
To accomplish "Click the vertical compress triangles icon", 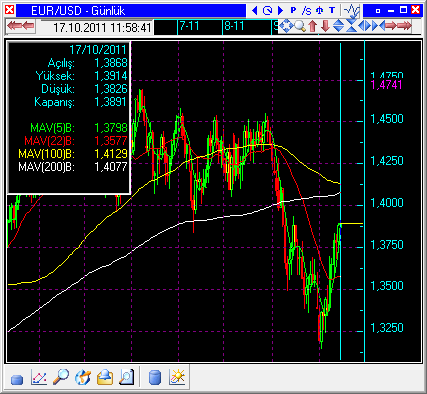I will coord(351,26).
